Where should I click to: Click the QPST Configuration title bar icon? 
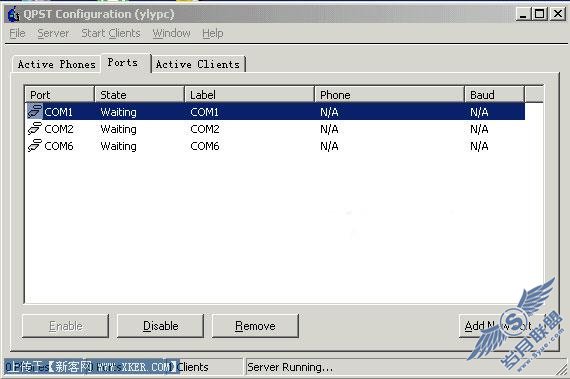point(13,14)
